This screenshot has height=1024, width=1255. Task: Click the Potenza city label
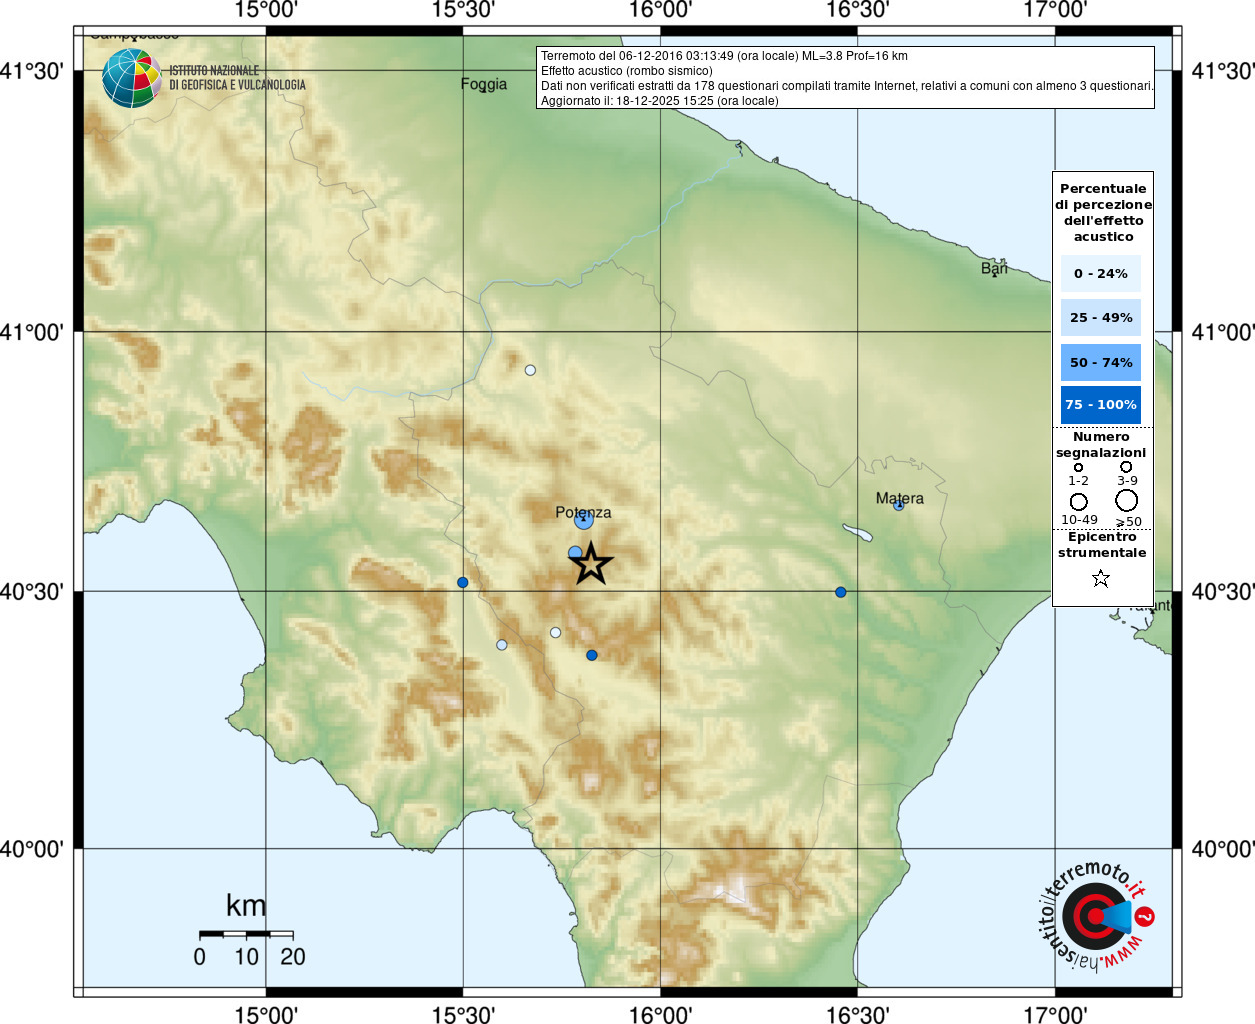pos(583,512)
